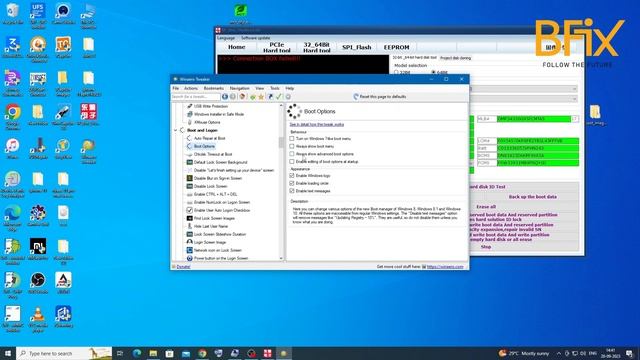The width and height of the screenshot is (640, 360).
Task: Toggle Always show boot menu checkbox
Action: click(x=292, y=146)
